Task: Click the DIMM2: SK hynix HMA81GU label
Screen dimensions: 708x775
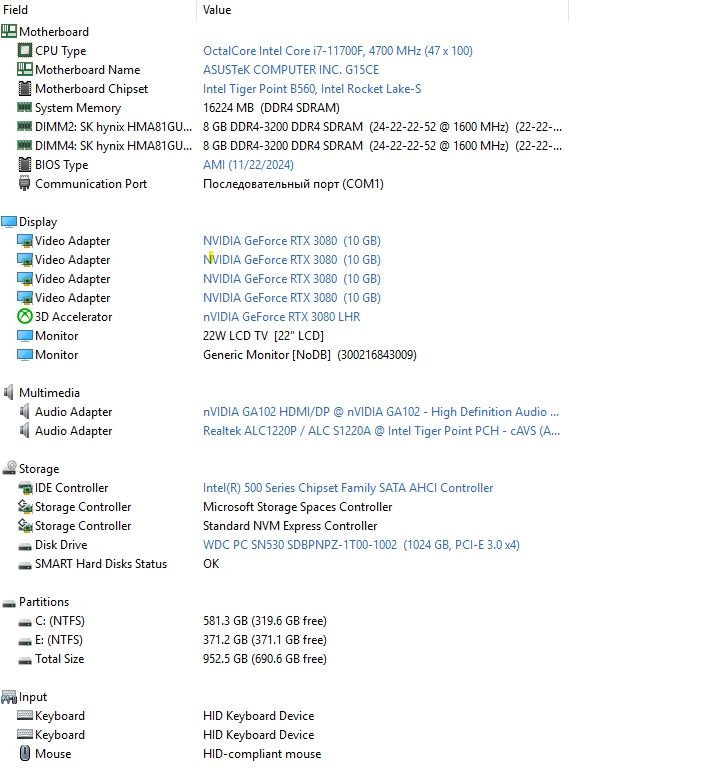Action: pos(113,127)
